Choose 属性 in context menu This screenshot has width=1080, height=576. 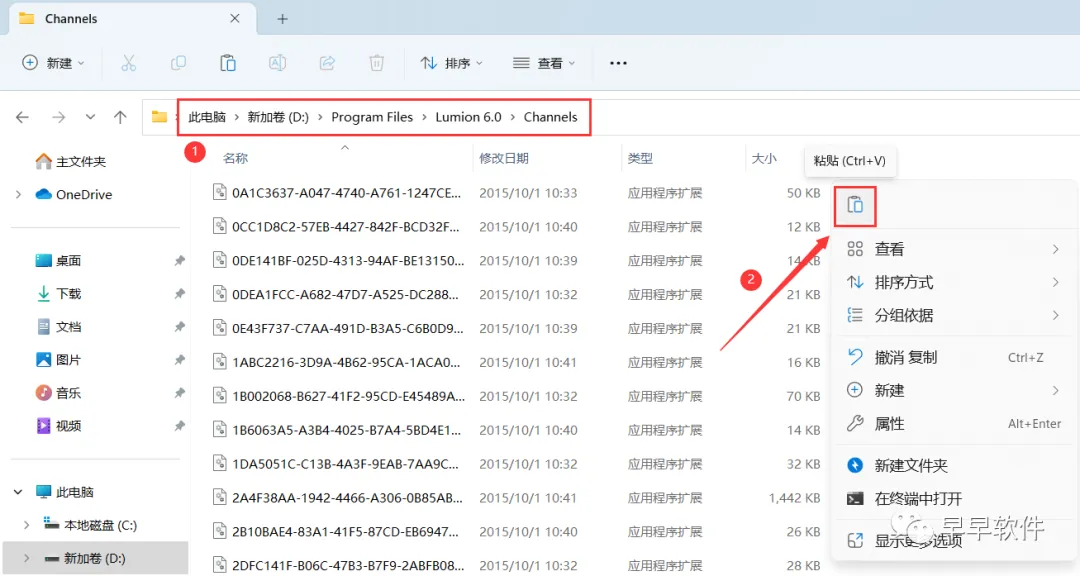point(954,424)
